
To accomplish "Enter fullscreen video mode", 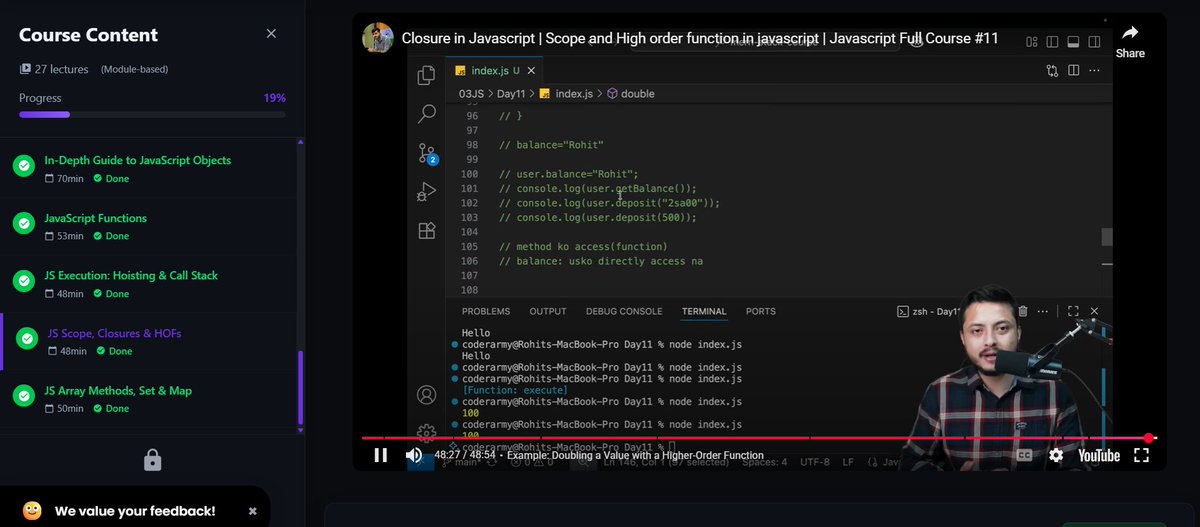I will (x=1141, y=455).
